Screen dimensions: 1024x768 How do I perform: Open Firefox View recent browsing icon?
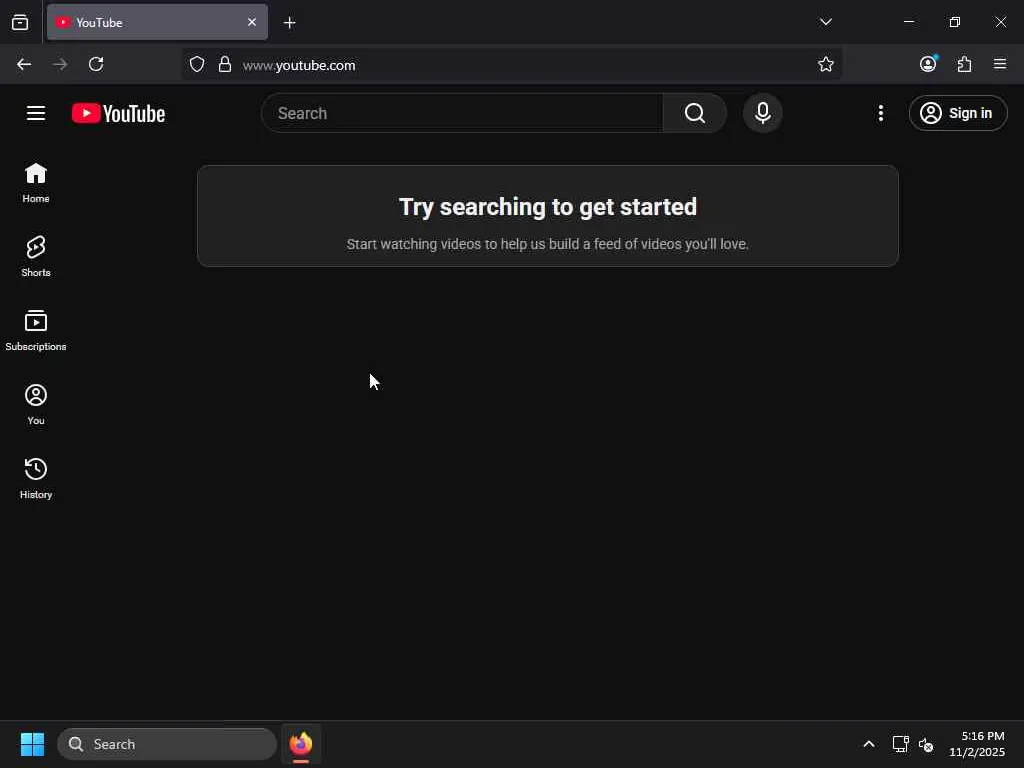click(20, 23)
